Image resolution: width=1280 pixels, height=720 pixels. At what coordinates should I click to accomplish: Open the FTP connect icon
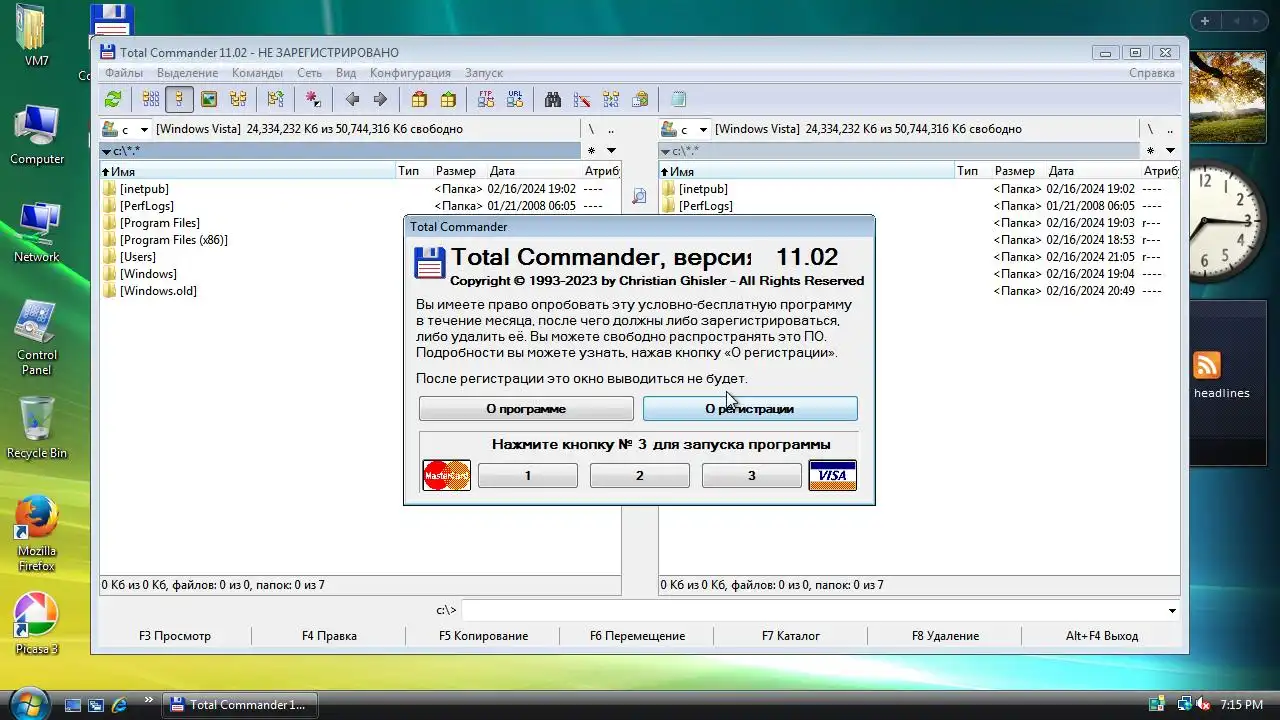click(x=486, y=99)
